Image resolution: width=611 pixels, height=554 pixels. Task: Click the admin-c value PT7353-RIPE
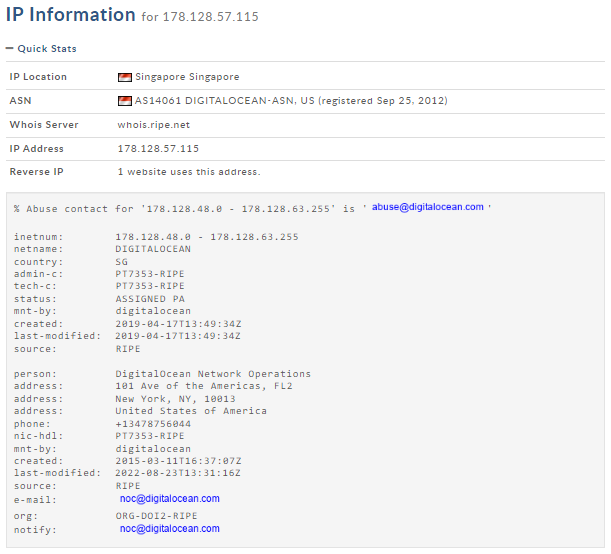pyautogui.click(x=150, y=274)
